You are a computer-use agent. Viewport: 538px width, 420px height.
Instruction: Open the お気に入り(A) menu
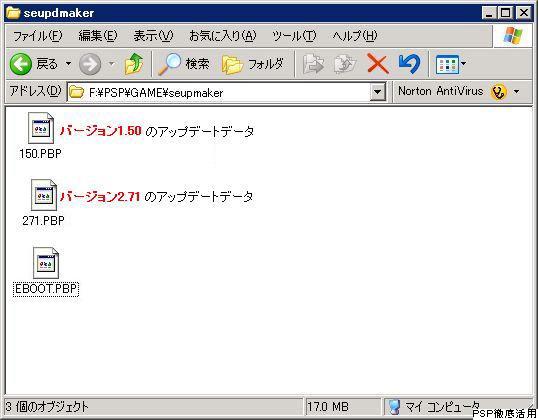point(223,36)
